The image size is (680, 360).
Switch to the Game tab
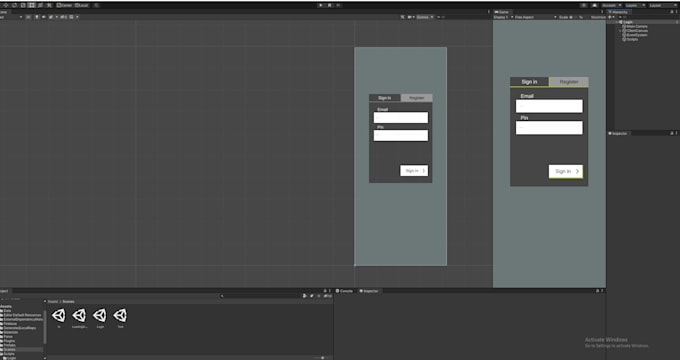pos(503,12)
